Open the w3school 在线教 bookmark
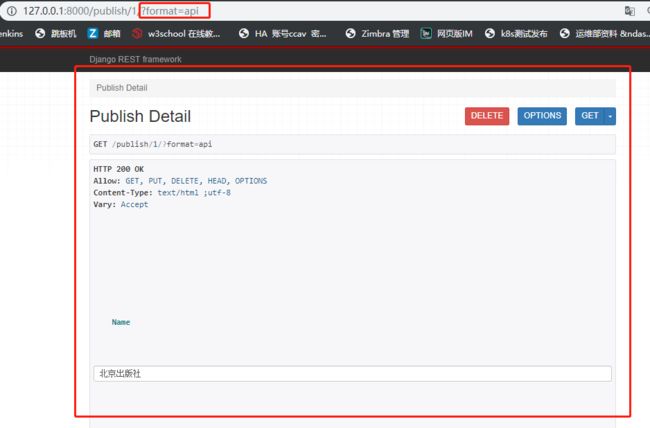The image size is (650, 428). (176, 34)
